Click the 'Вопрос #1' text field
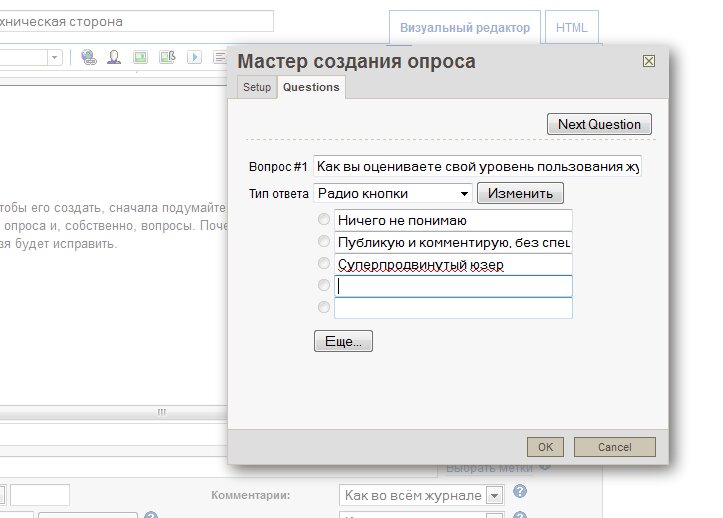 (477, 166)
